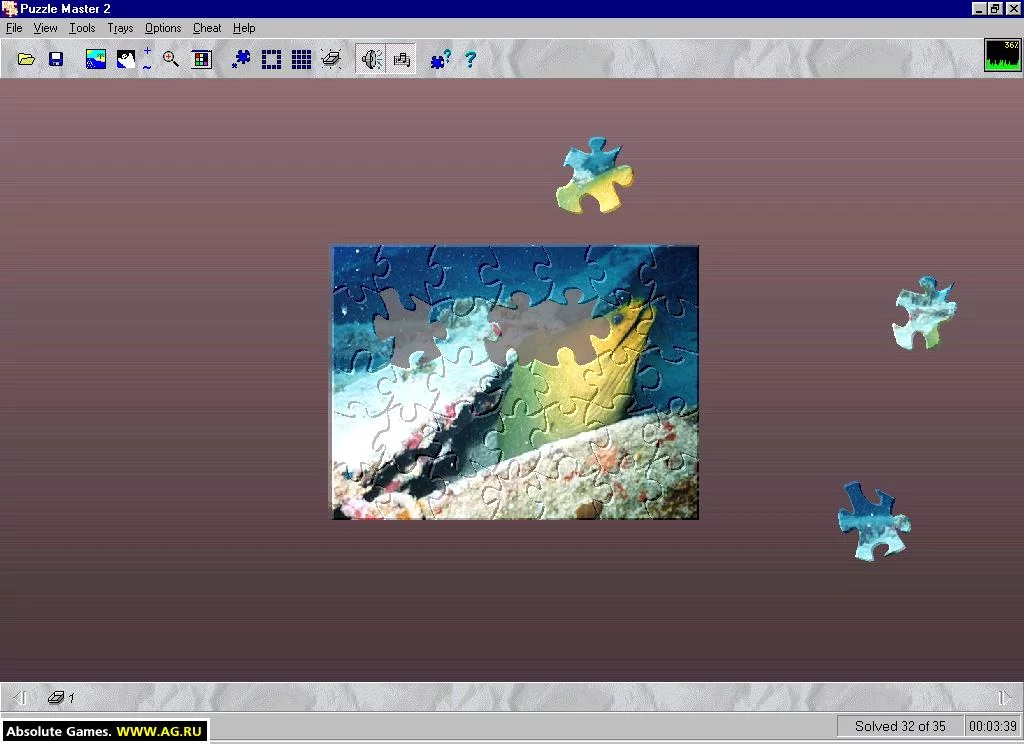
Task: Select the loose yellow and blue puzzle piece
Action: pyautogui.click(x=594, y=176)
